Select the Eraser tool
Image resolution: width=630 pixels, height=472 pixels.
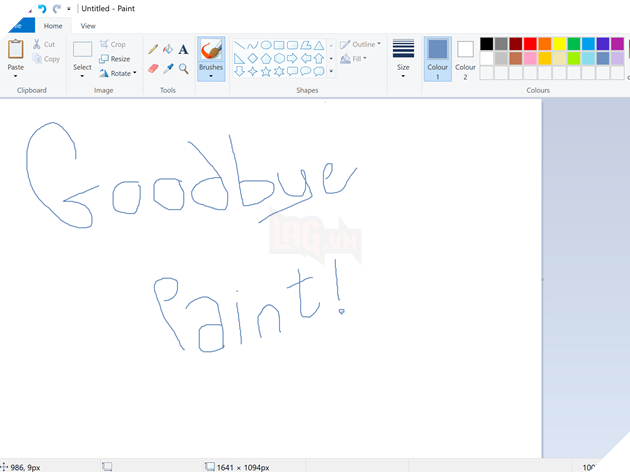tap(153, 69)
